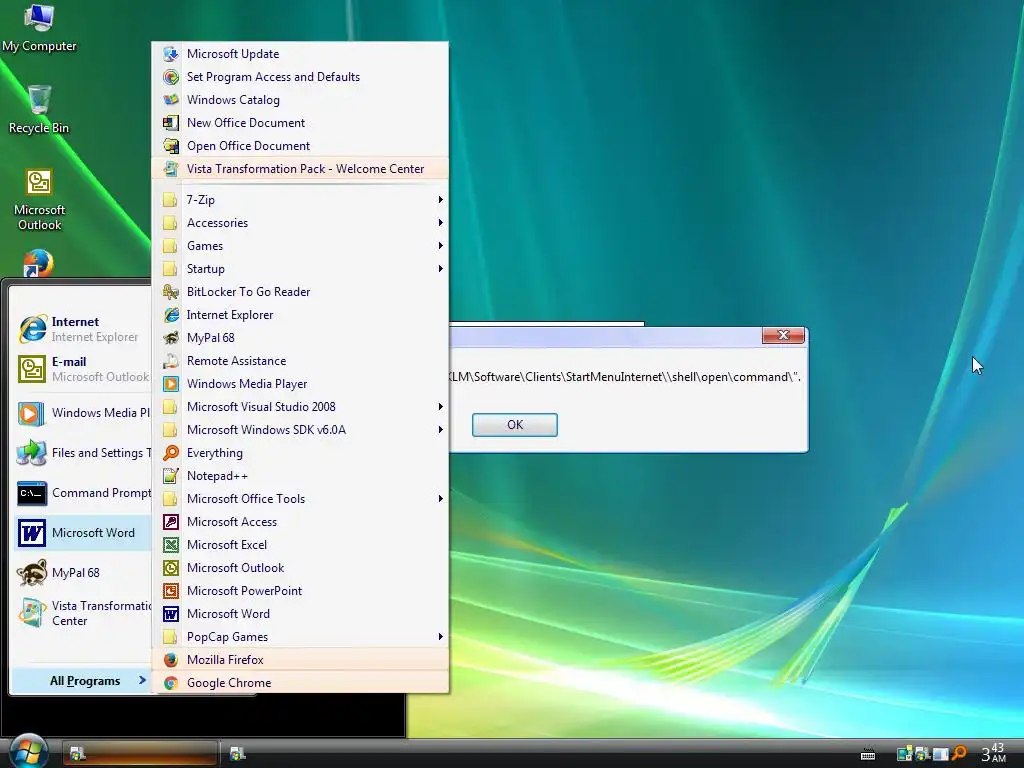Open Vista Transformation Center in recent programs

tap(82, 613)
